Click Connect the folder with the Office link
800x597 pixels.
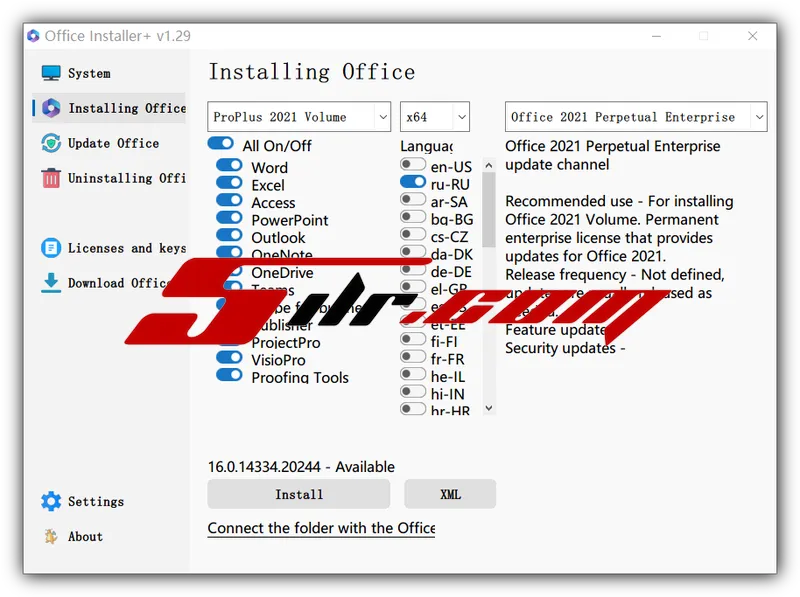click(x=321, y=528)
